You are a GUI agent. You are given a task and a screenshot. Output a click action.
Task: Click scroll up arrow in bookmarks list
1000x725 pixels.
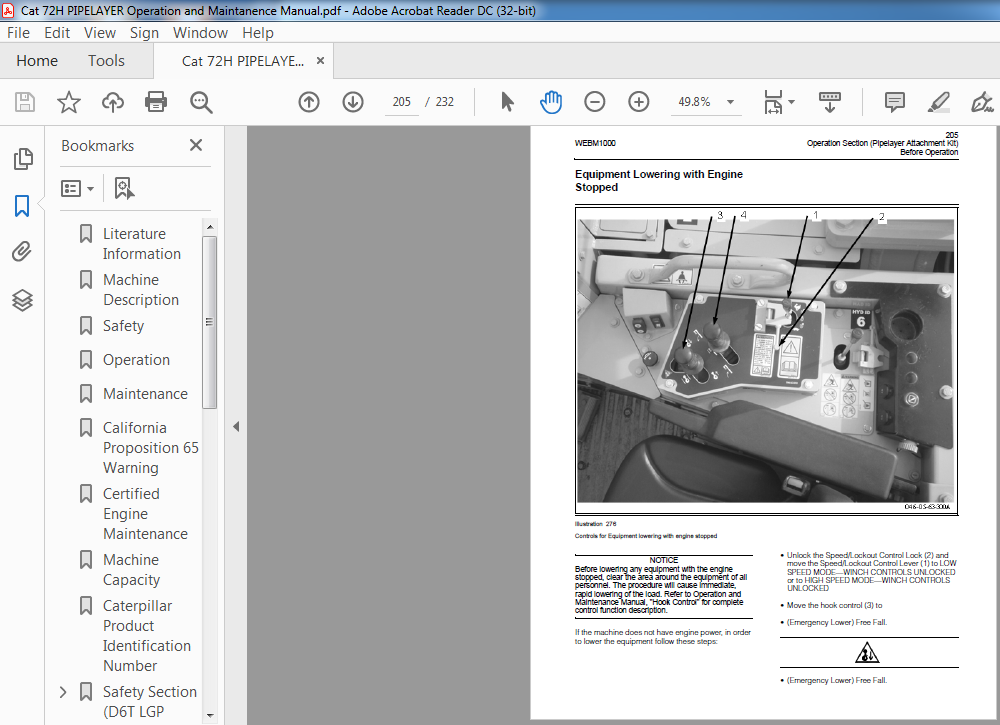pos(210,227)
